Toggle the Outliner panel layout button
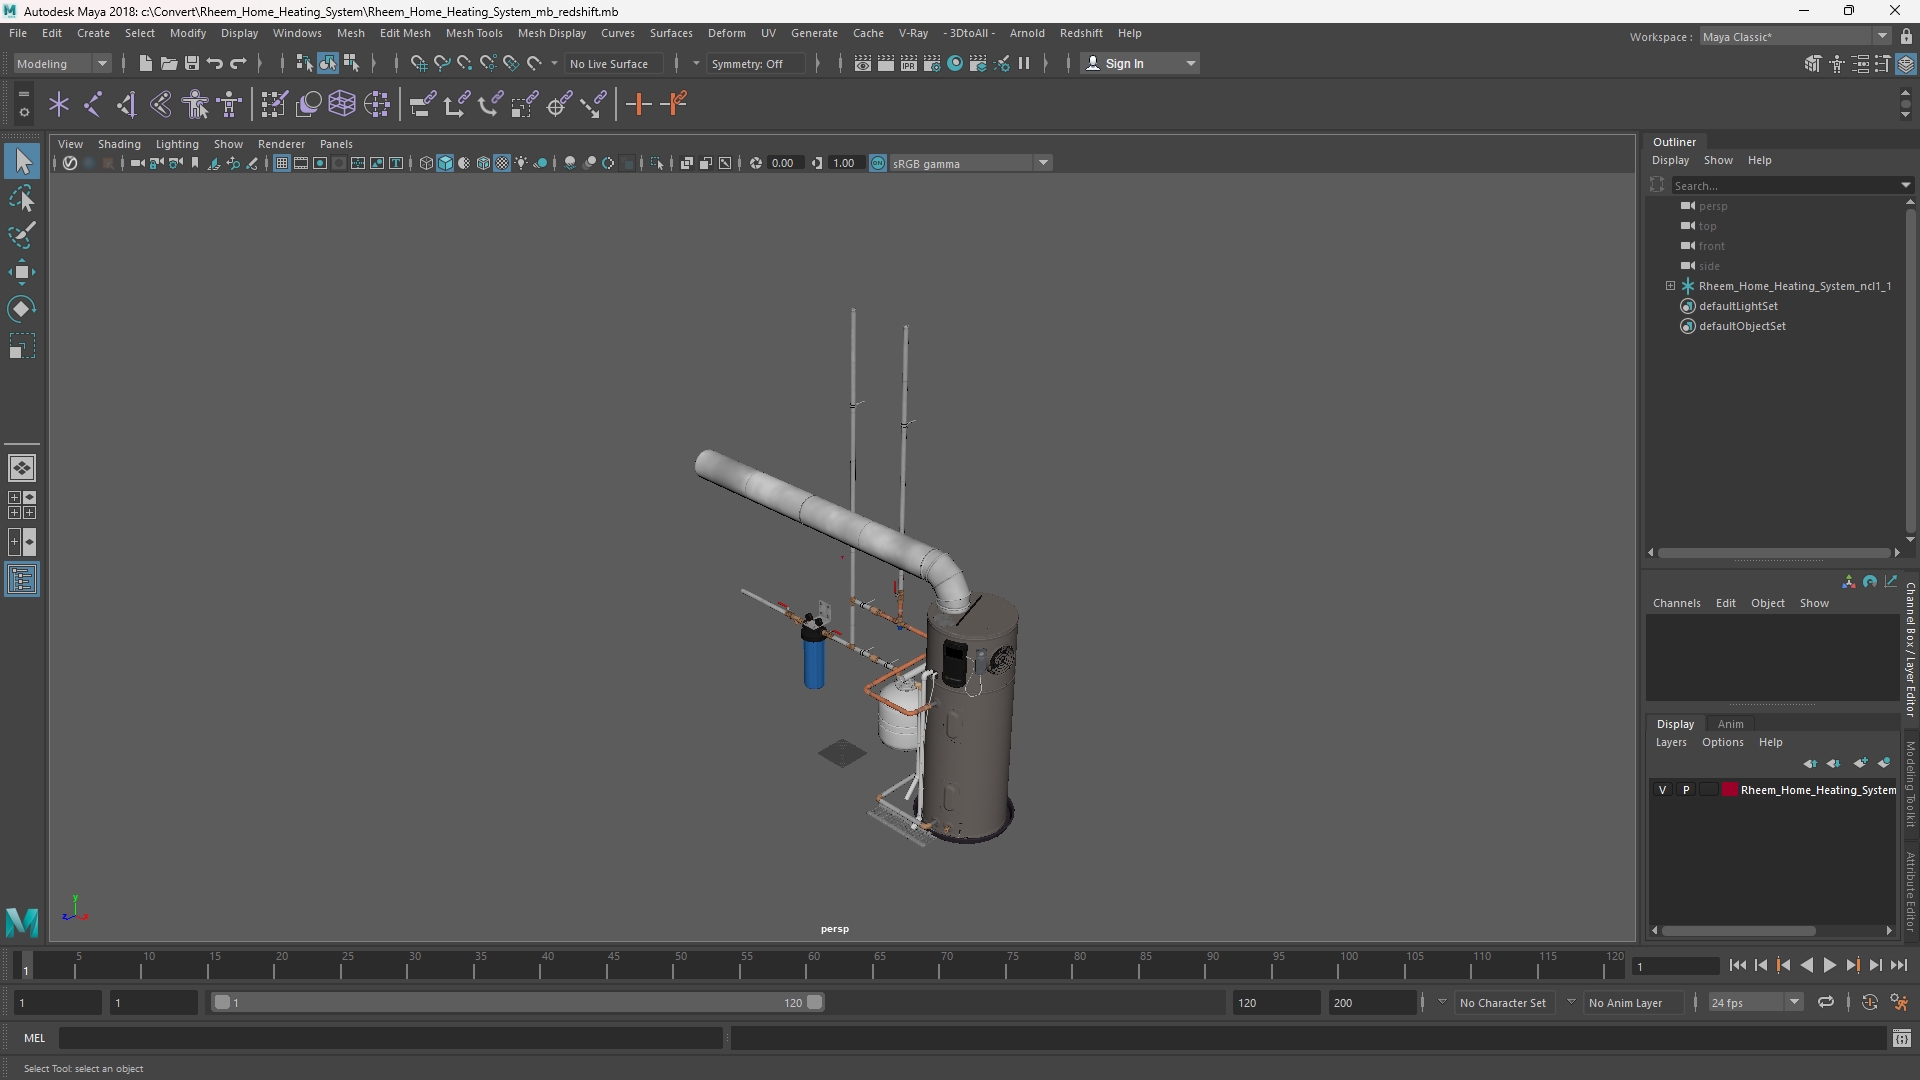Image resolution: width=1920 pixels, height=1080 pixels. [x=22, y=580]
